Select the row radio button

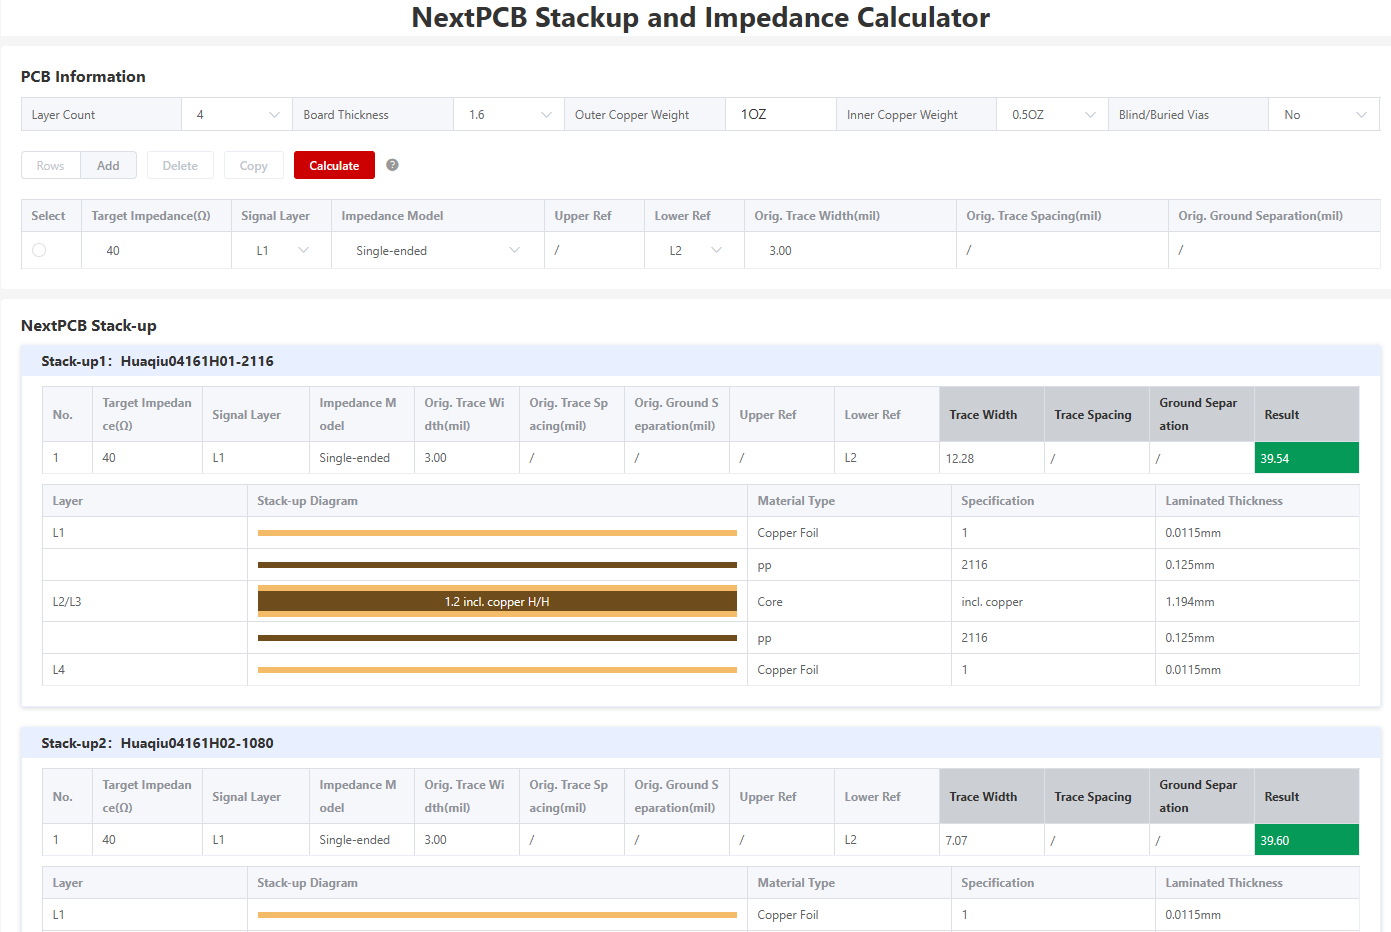pos(39,250)
